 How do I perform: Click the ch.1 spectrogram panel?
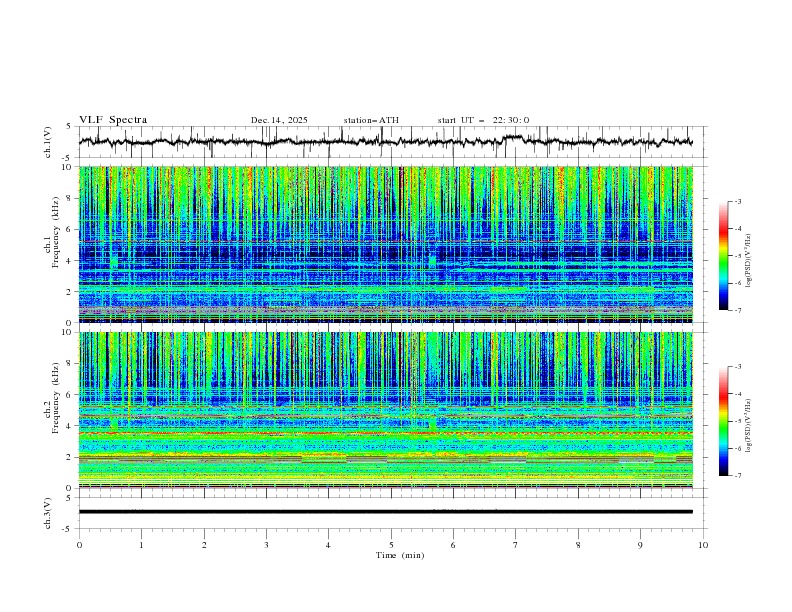coord(386,244)
